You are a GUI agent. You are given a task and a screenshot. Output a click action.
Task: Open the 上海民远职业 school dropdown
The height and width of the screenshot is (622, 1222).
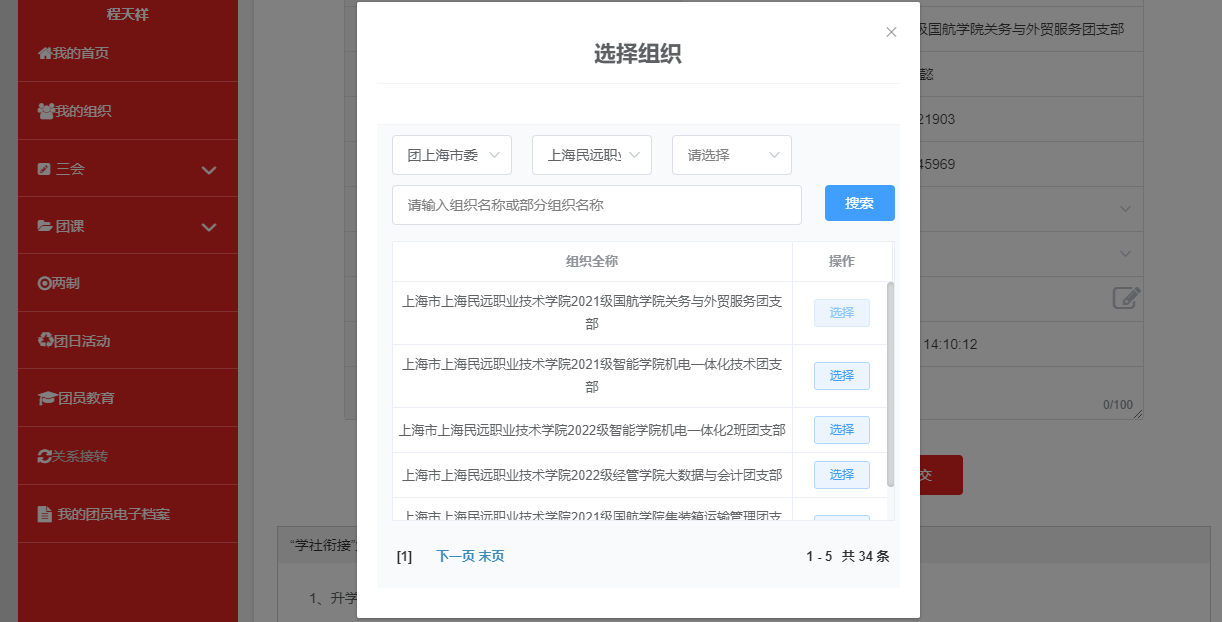click(592, 155)
